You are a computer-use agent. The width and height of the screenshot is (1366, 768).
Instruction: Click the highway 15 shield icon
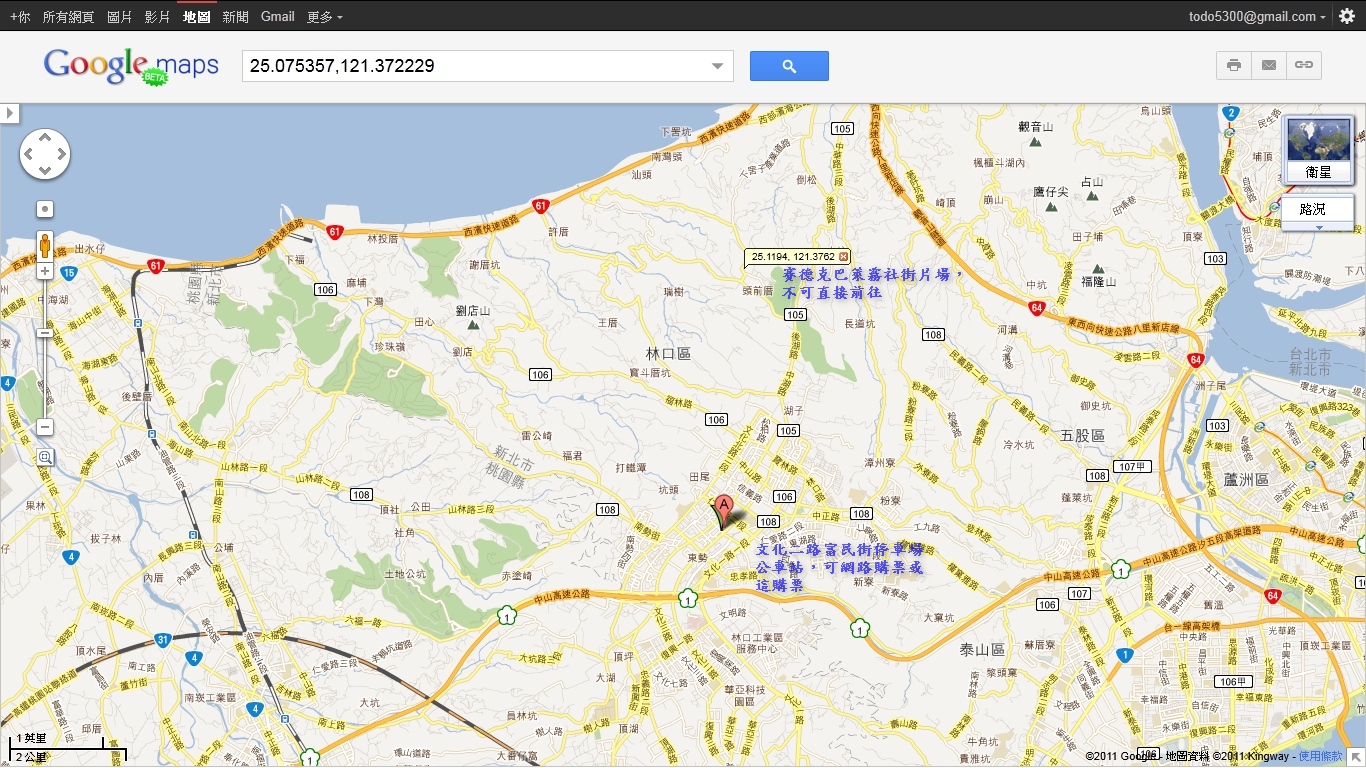(69, 272)
